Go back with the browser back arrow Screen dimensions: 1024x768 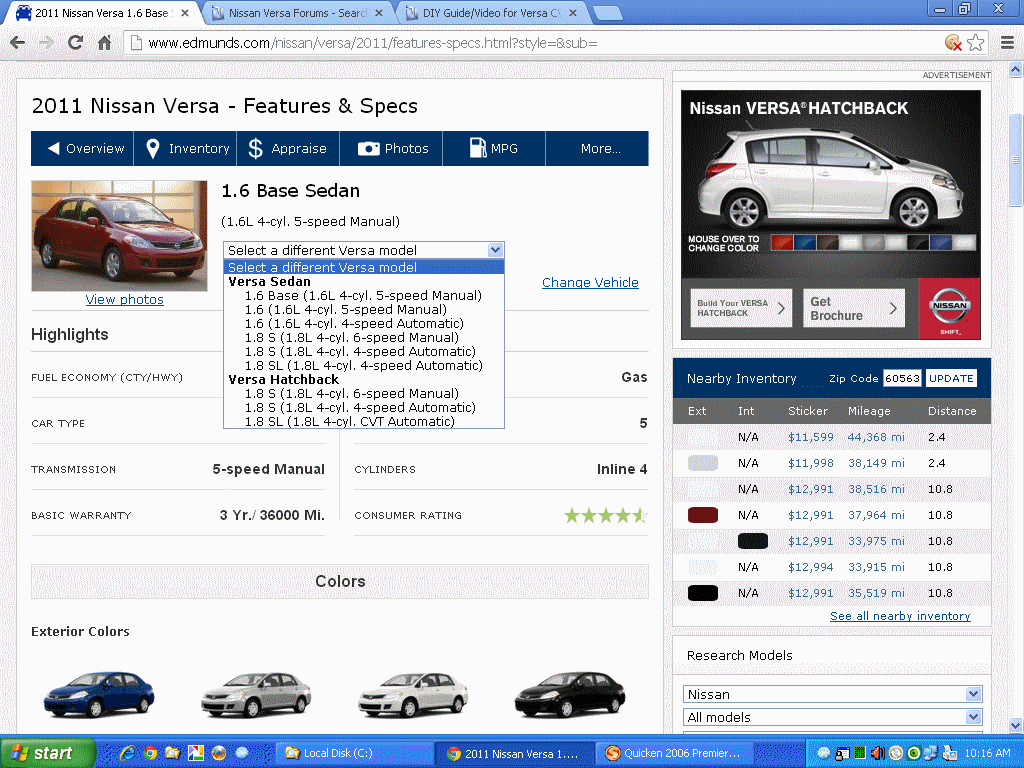coord(18,43)
